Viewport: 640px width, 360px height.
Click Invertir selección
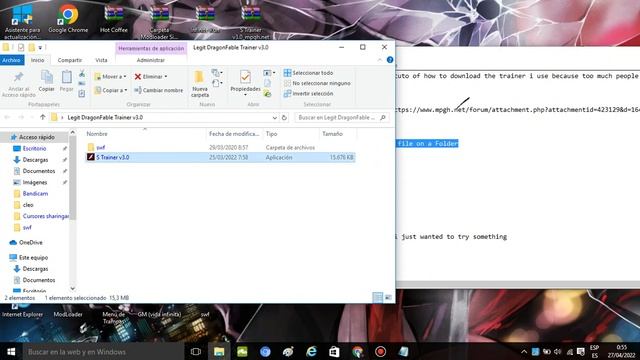click(309, 93)
